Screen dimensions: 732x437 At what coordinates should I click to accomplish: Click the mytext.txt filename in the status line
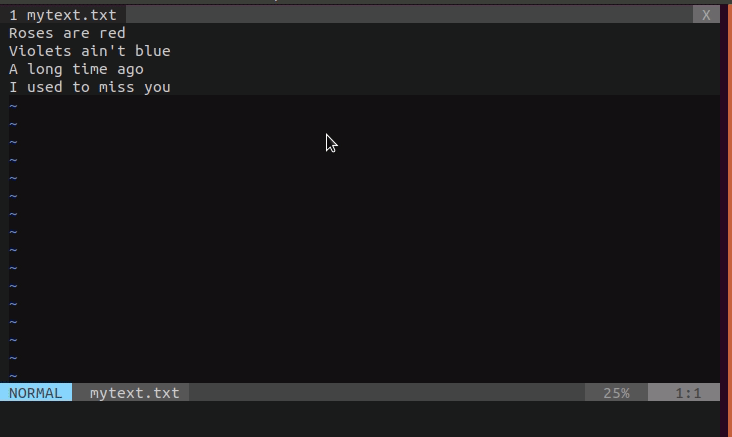[x=134, y=393]
